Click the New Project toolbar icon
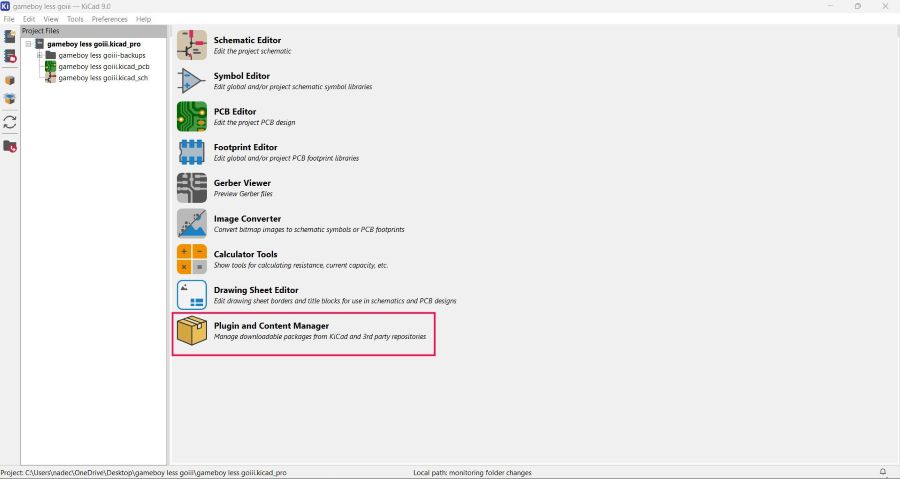Viewport: 900px width, 479px height. pos(10,36)
